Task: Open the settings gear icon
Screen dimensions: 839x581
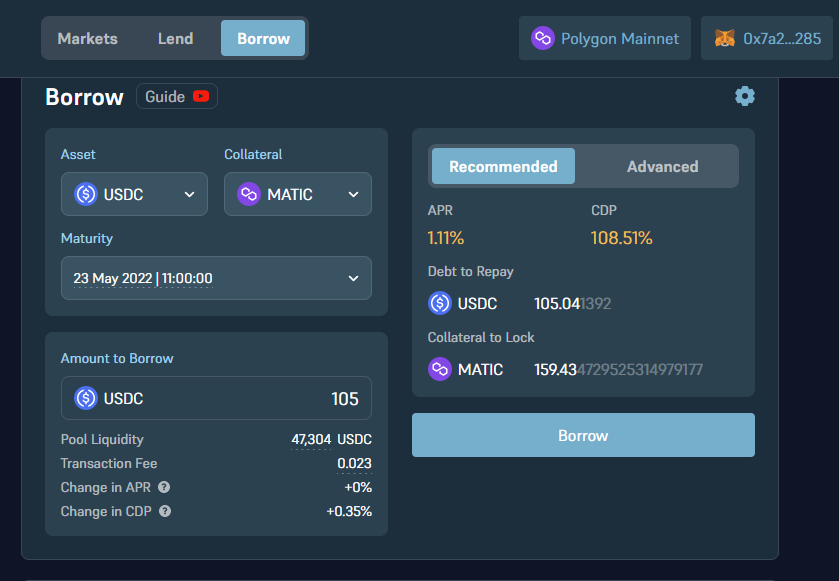Action: click(744, 96)
